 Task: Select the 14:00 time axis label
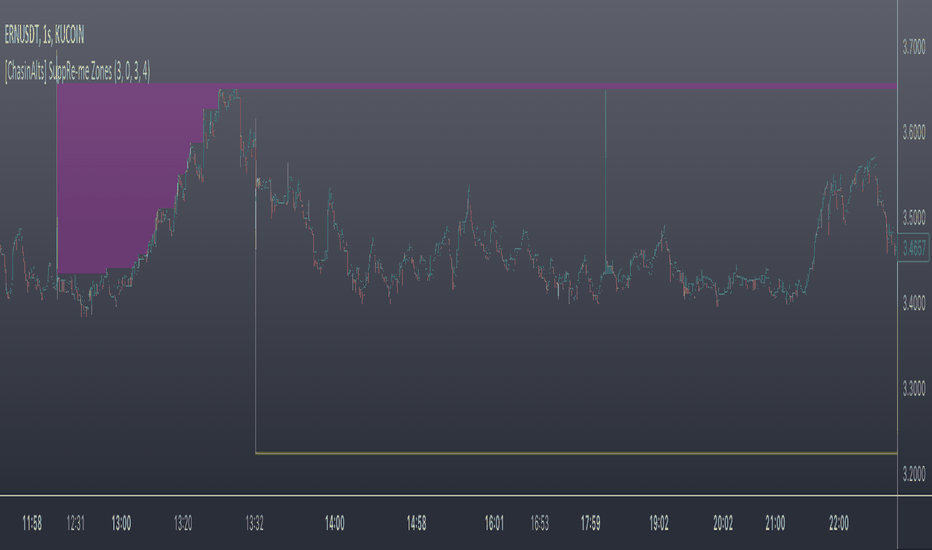(335, 523)
